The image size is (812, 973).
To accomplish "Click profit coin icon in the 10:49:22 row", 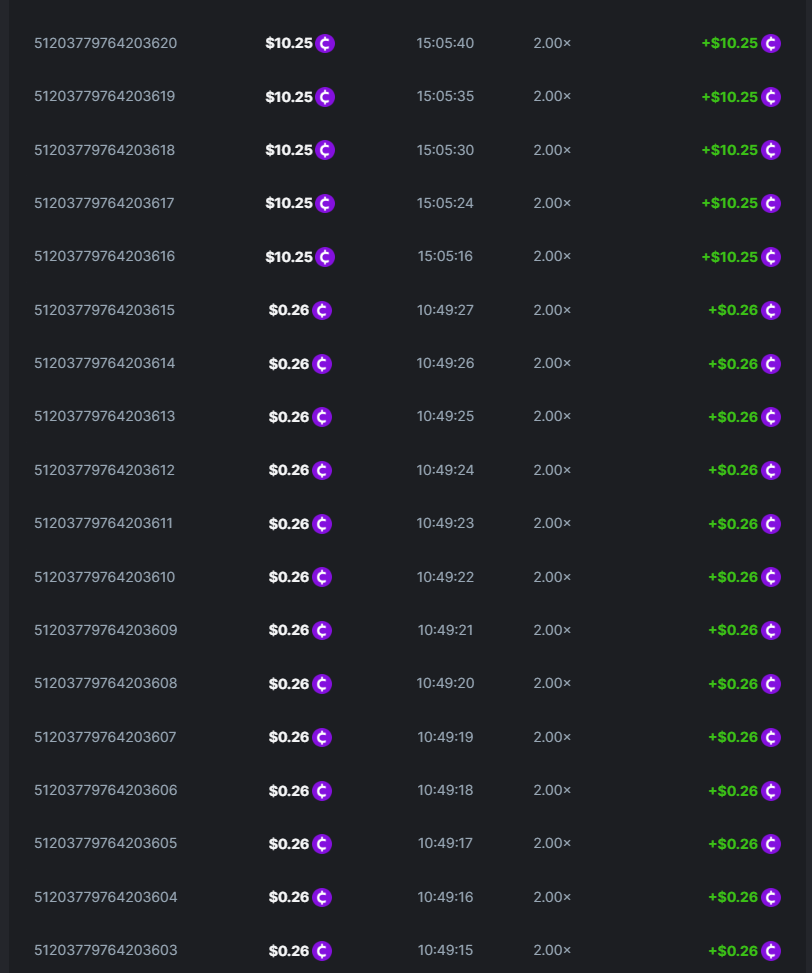I will (771, 577).
